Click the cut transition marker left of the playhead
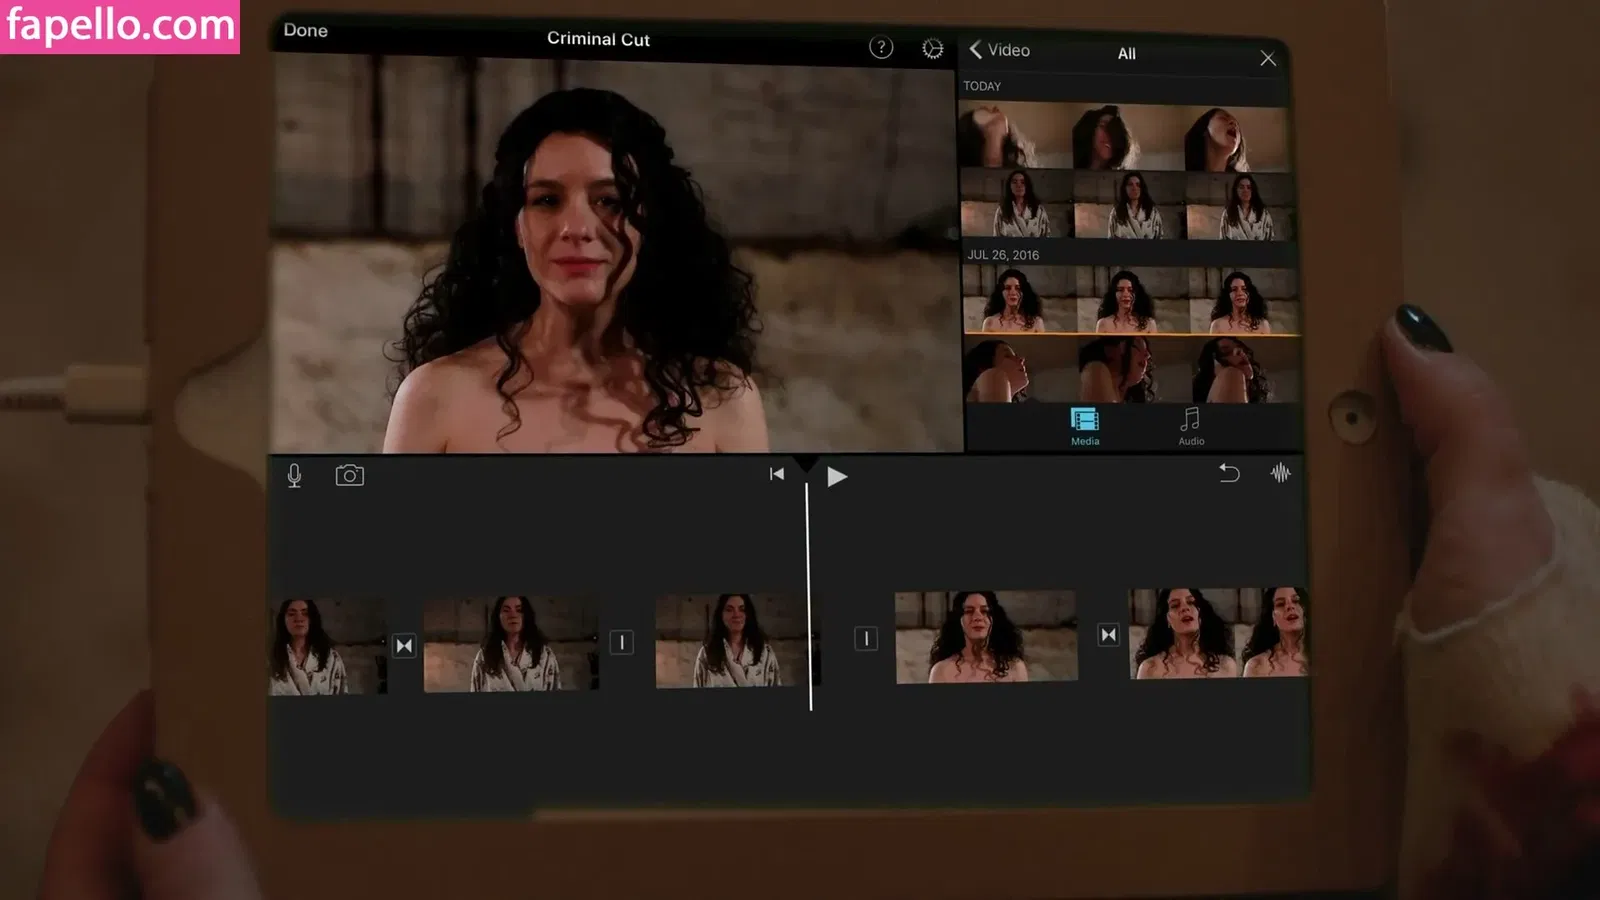The image size is (1600, 900). (x=621, y=642)
